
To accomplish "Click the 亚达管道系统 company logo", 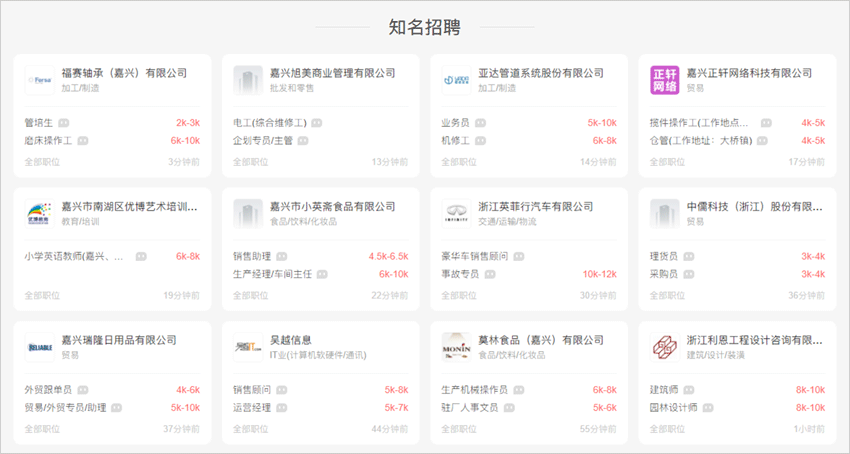I will coord(456,80).
